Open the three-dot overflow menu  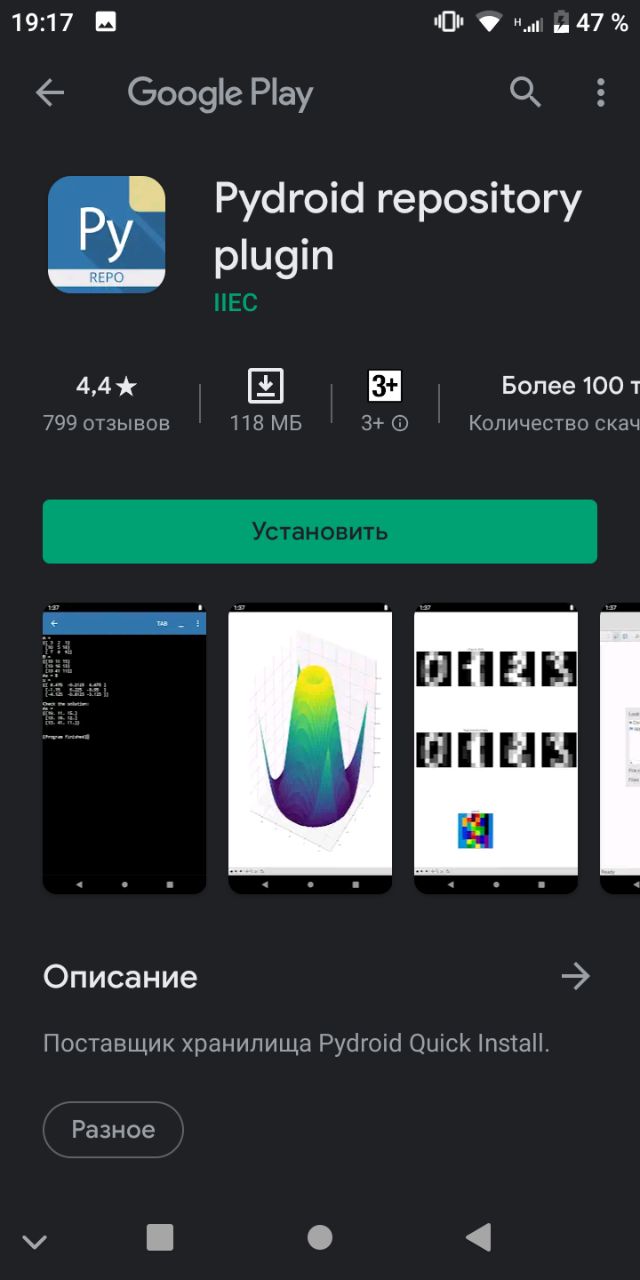click(x=600, y=93)
